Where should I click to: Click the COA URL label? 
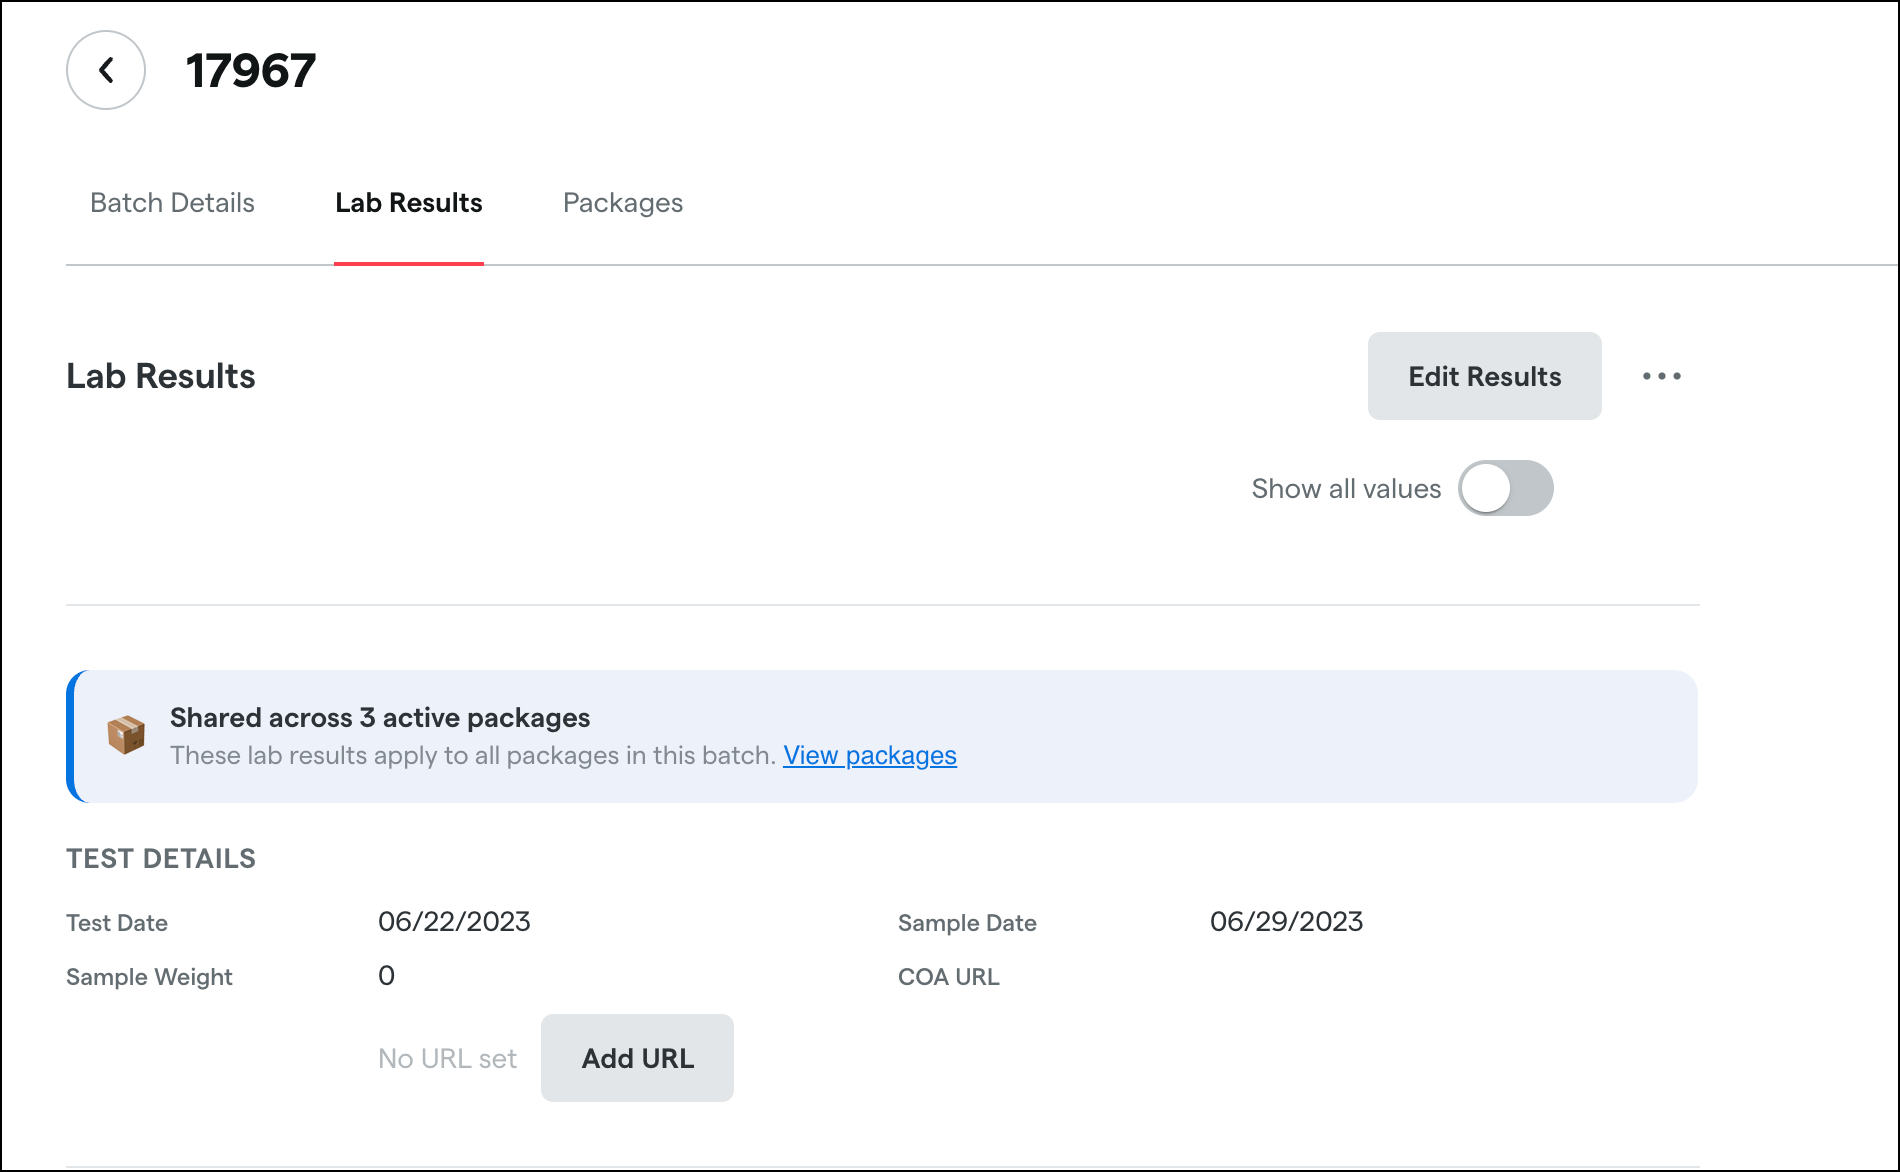pyautogui.click(x=949, y=977)
